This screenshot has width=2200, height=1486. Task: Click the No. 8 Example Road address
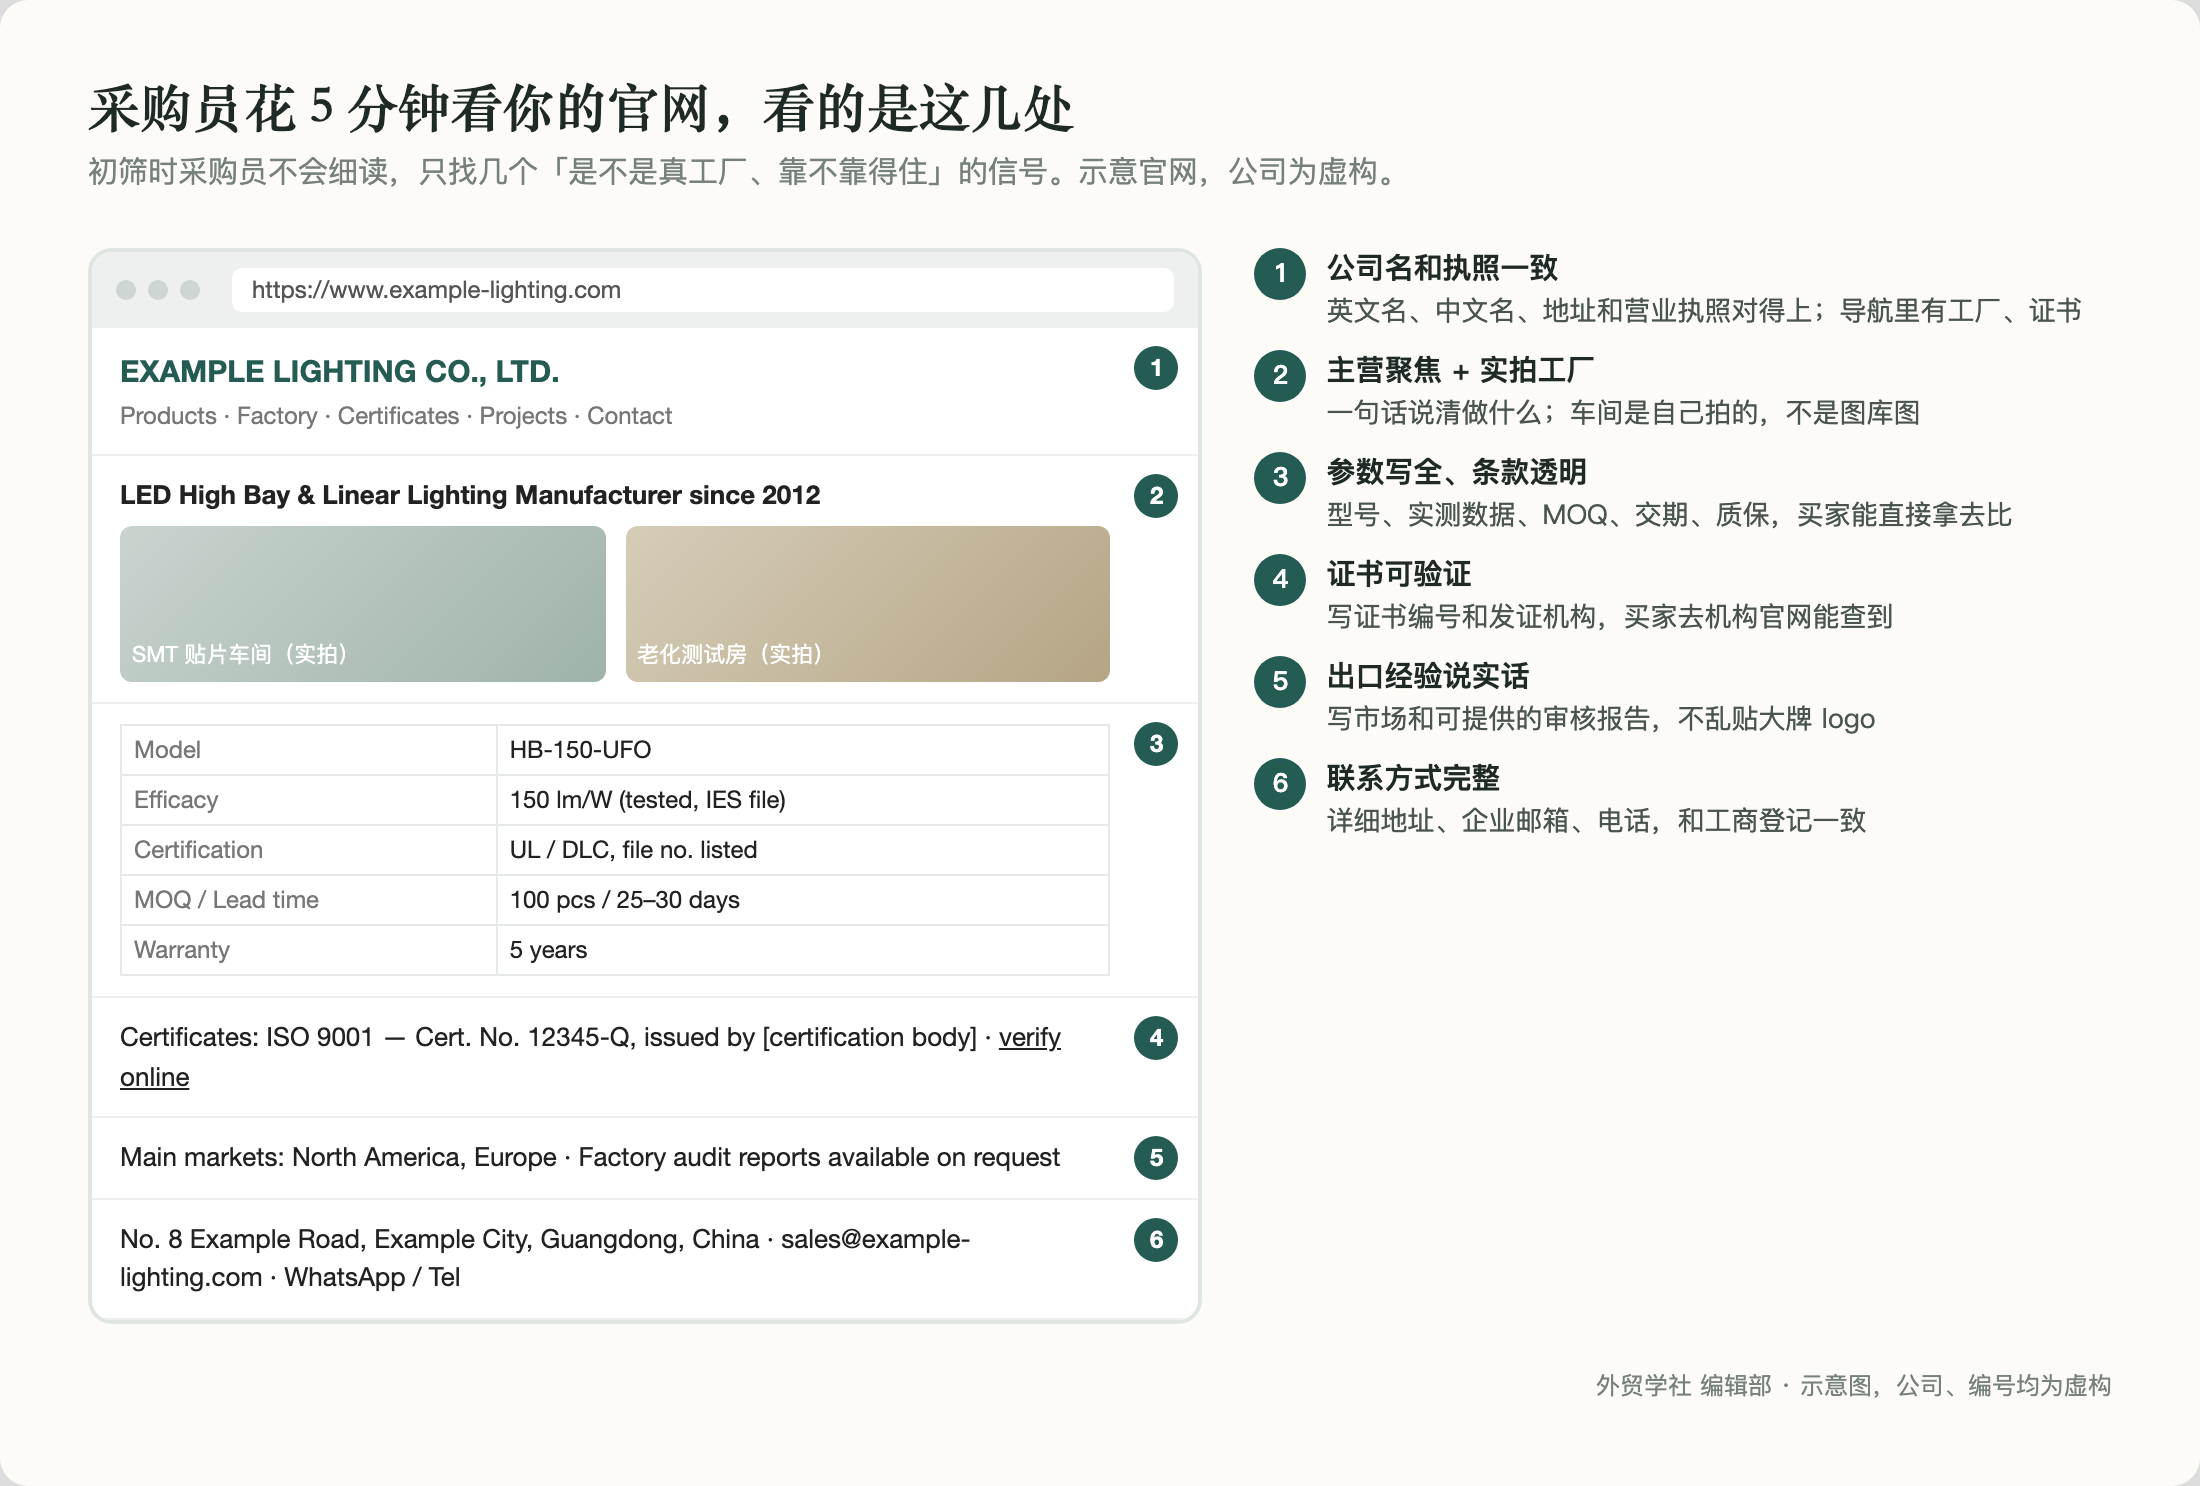tap(440, 1239)
